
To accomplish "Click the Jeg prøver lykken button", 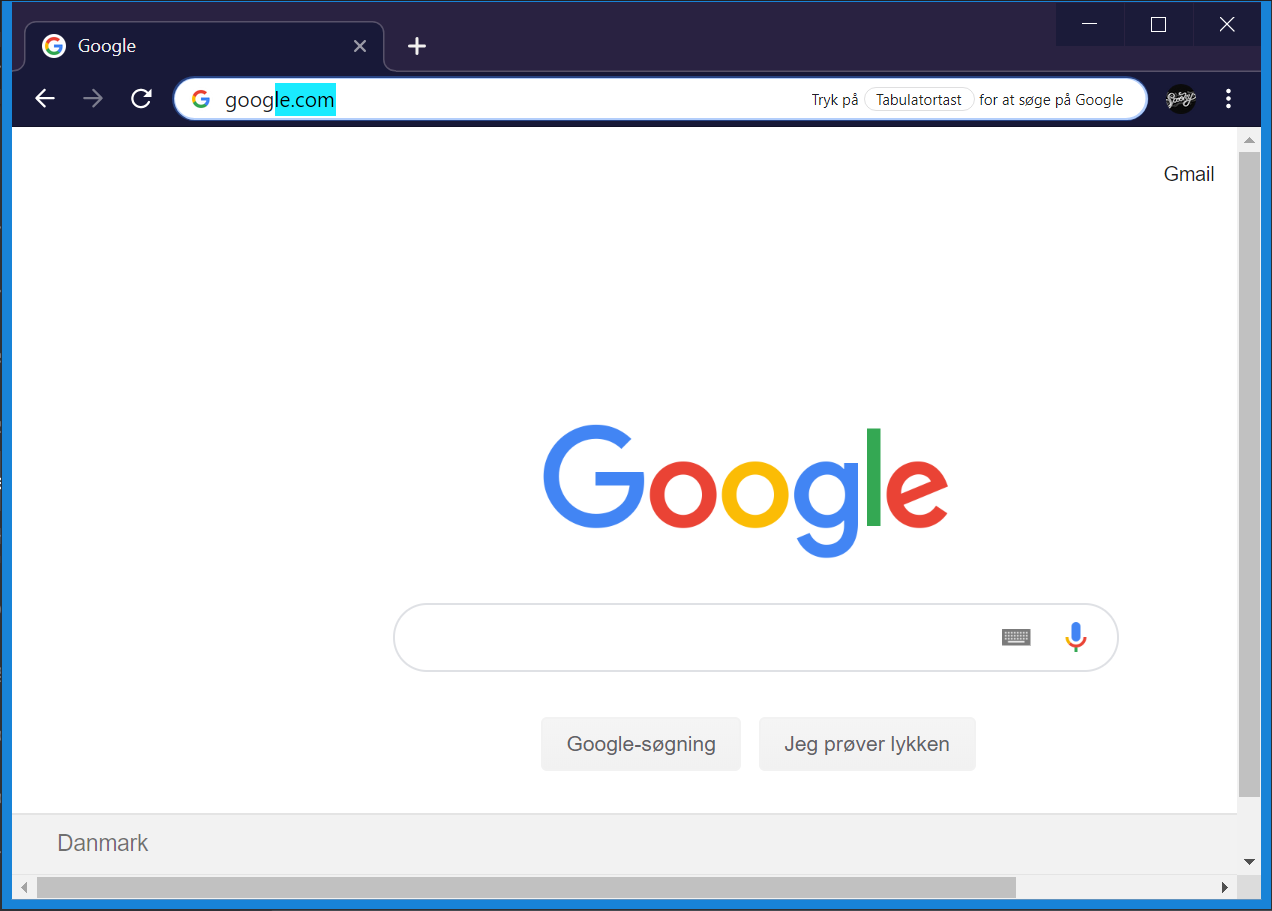I will pos(867,744).
